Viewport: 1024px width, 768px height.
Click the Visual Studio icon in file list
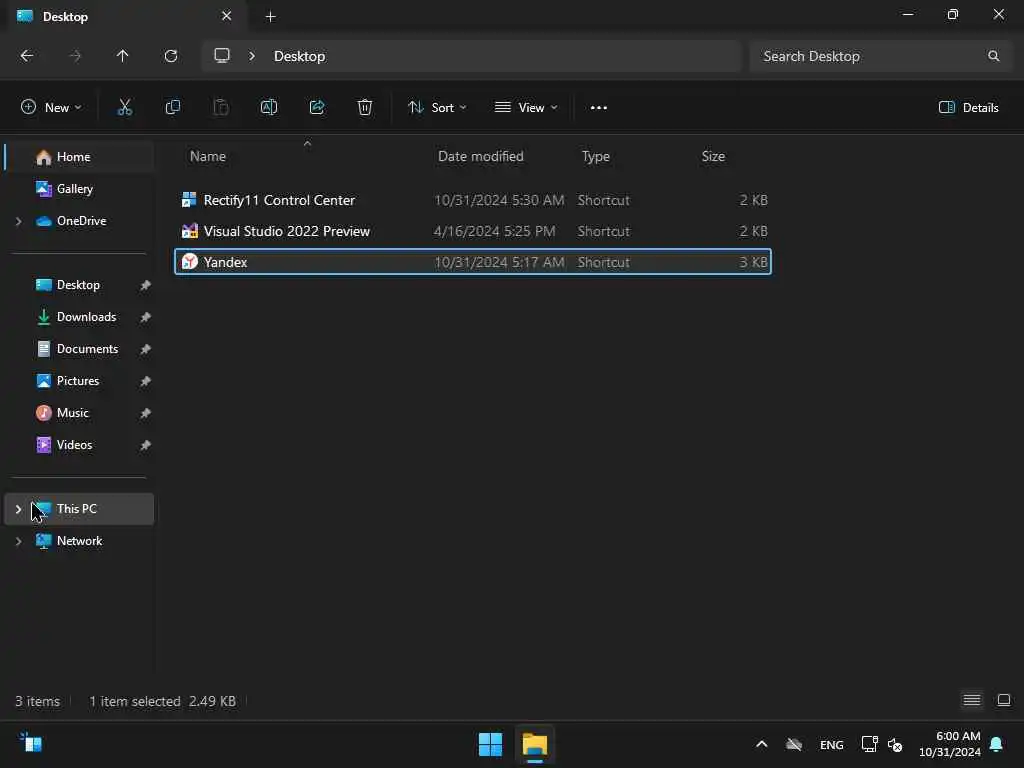(189, 231)
